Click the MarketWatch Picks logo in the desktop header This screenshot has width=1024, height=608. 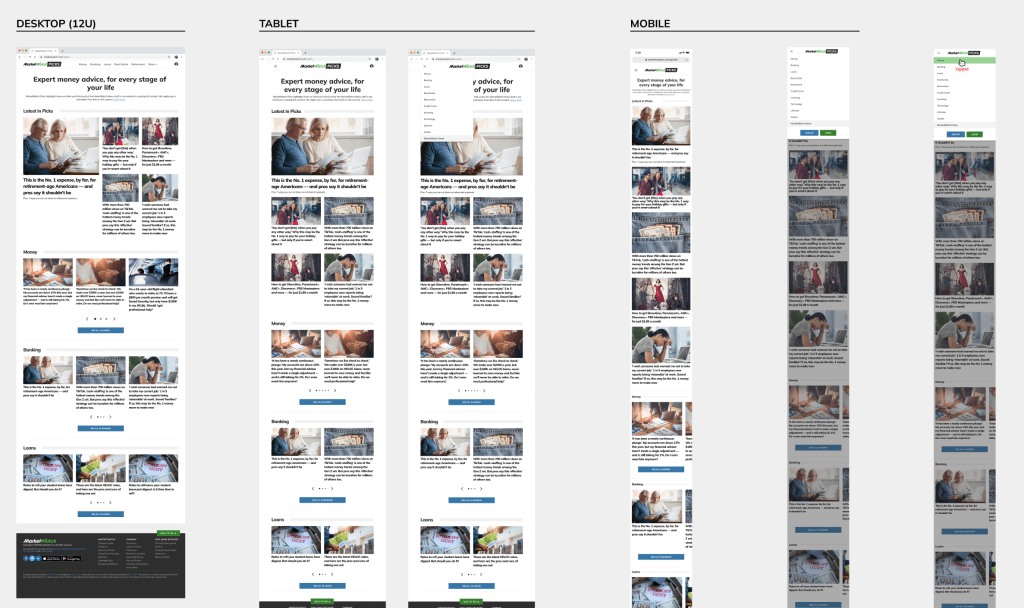(x=42, y=64)
